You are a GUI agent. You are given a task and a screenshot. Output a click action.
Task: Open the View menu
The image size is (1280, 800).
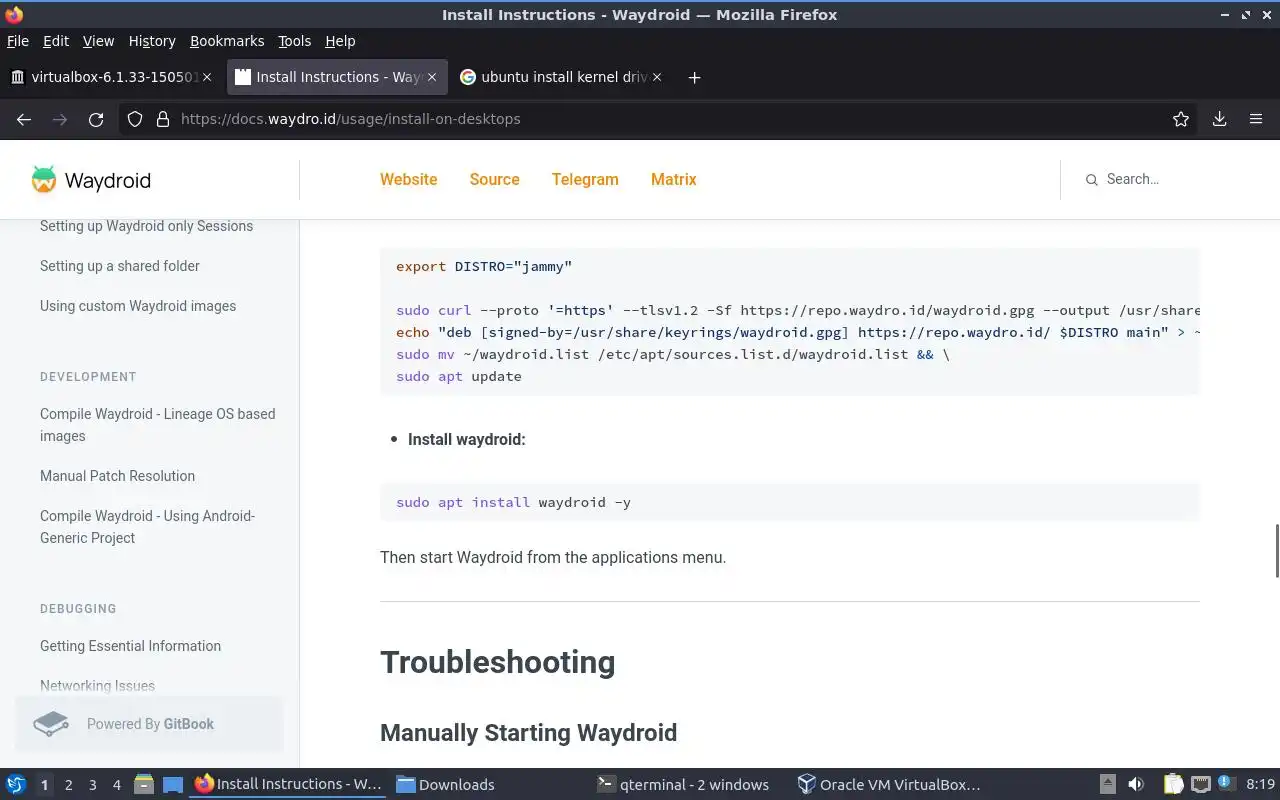pos(98,41)
